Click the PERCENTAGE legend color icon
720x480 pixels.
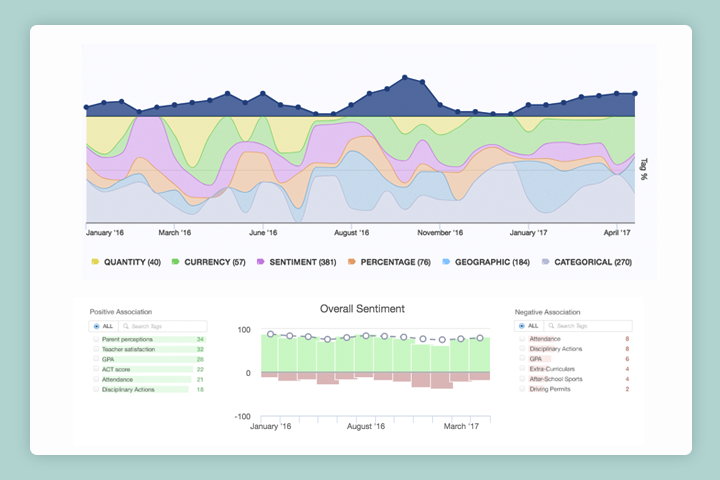pos(352,262)
